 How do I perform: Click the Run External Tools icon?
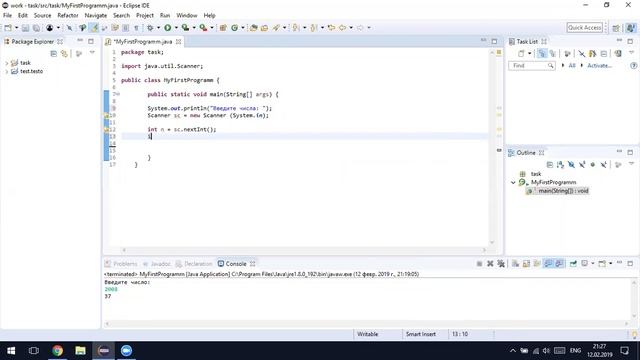[x=203, y=28]
